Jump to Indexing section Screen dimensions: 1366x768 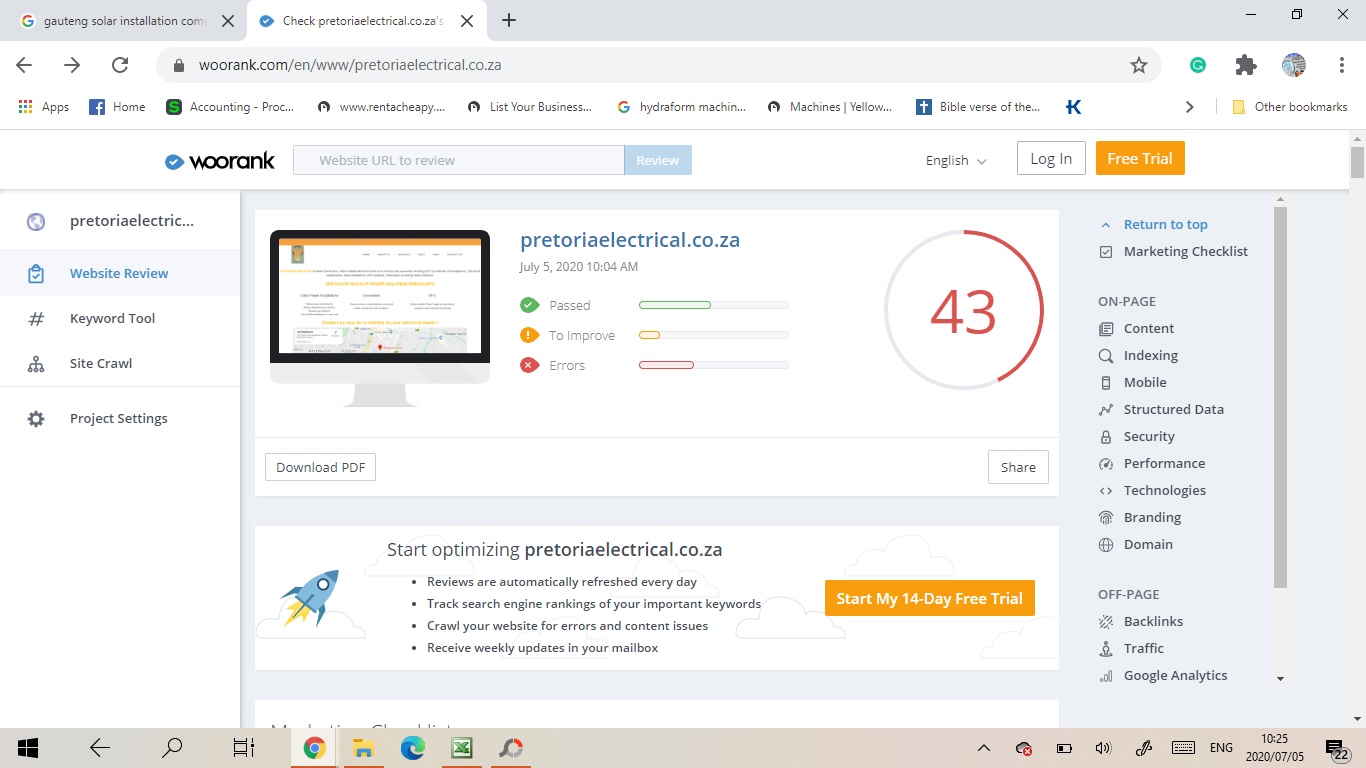[x=1150, y=355]
